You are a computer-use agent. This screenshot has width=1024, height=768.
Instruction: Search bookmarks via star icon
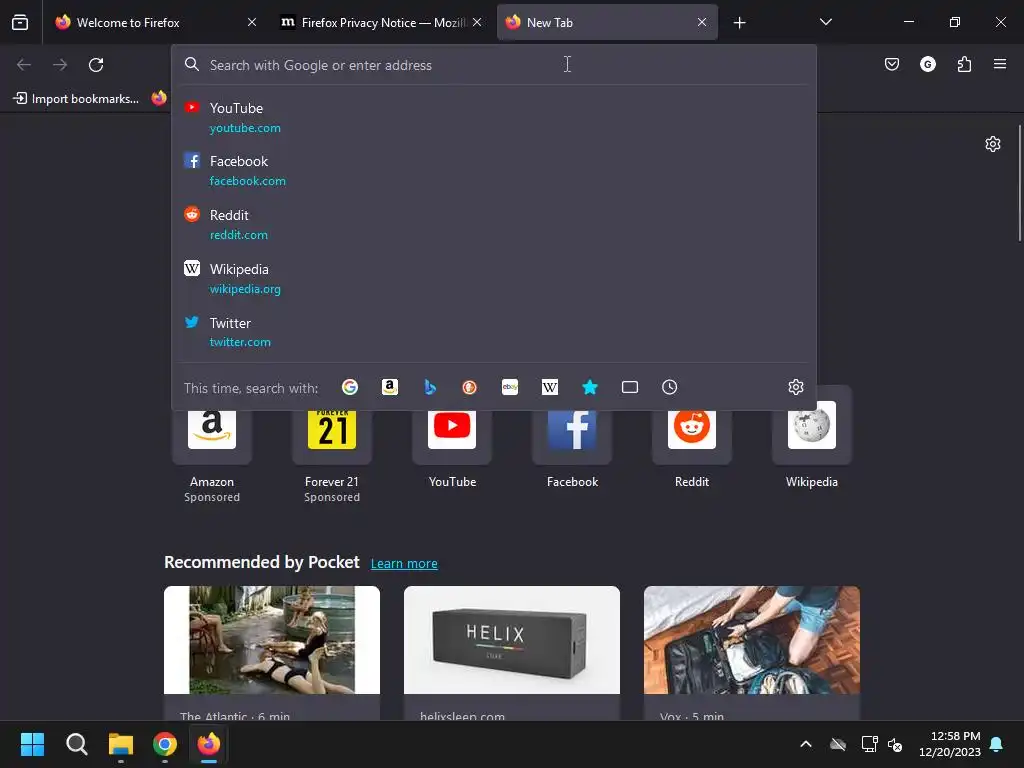(x=590, y=387)
